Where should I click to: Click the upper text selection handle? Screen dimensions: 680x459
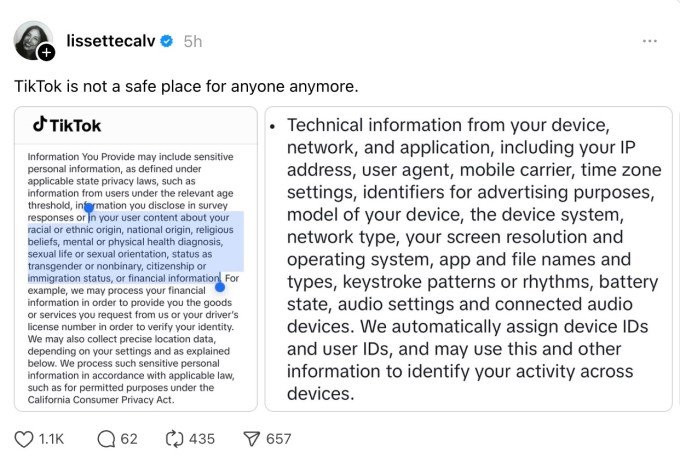click(x=88, y=209)
